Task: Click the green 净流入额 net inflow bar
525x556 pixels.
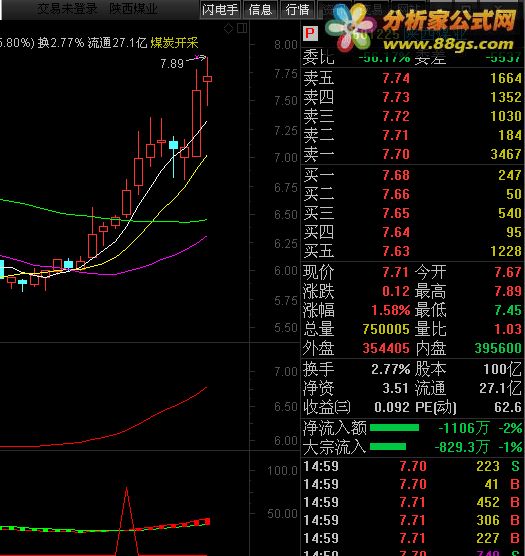Action: pyautogui.click(x=394, y=428)
